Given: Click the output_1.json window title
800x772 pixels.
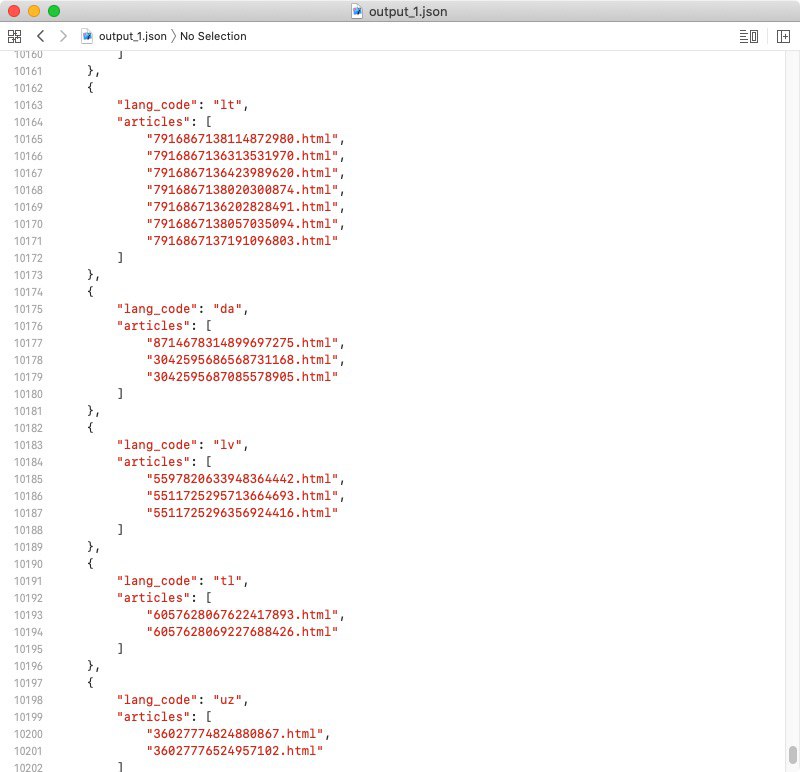Looking at the screenshot, I should (408, 11).
